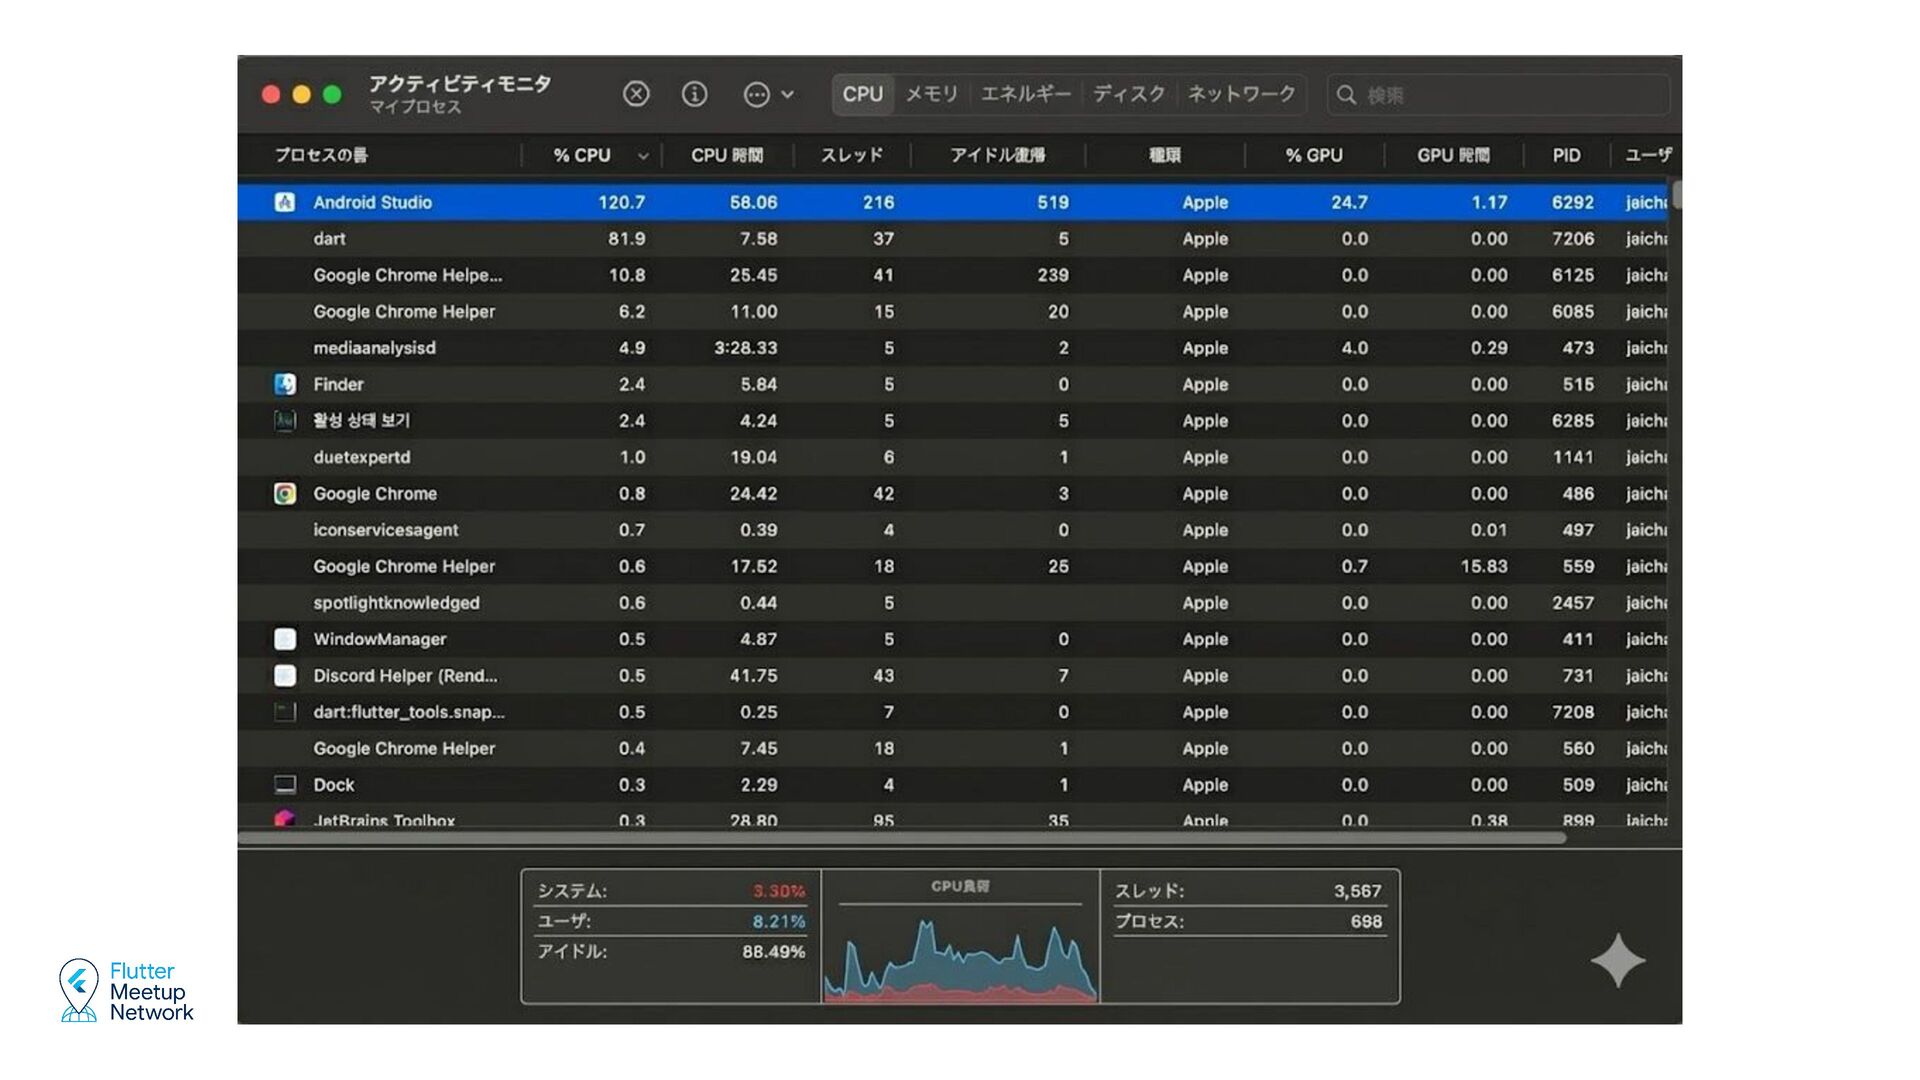Click the Google Chrome process icon
The width and height of the screenshot is (1920, 1080).
click(285, 494)
